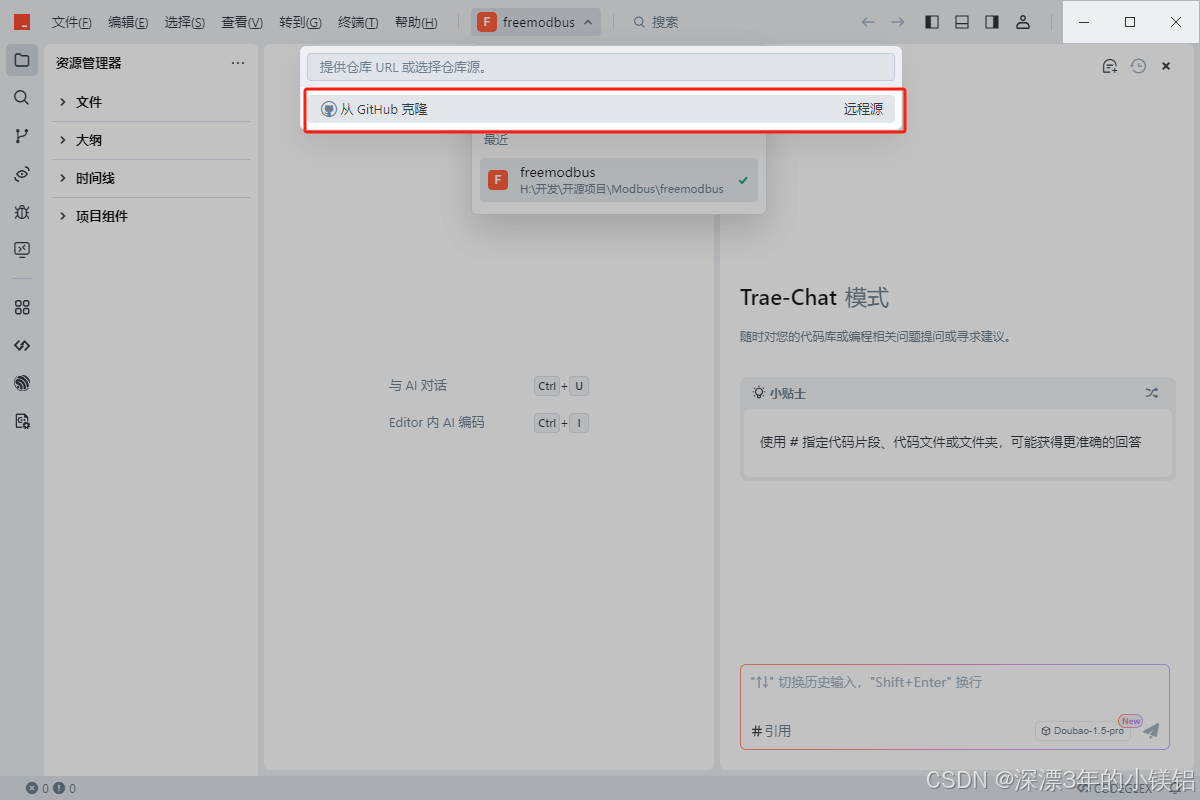Open the 选择(S) menu

coord(185,22)
